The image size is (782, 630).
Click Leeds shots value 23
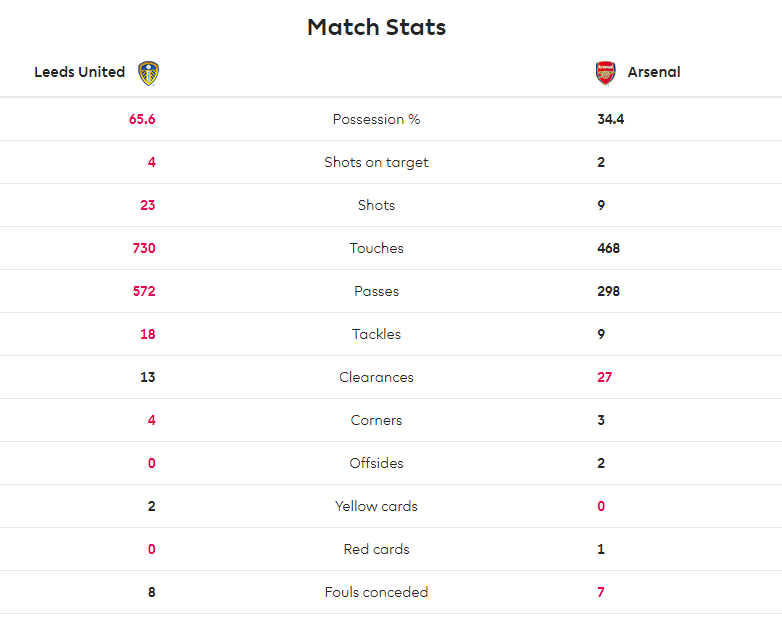[x=148, y=205]
